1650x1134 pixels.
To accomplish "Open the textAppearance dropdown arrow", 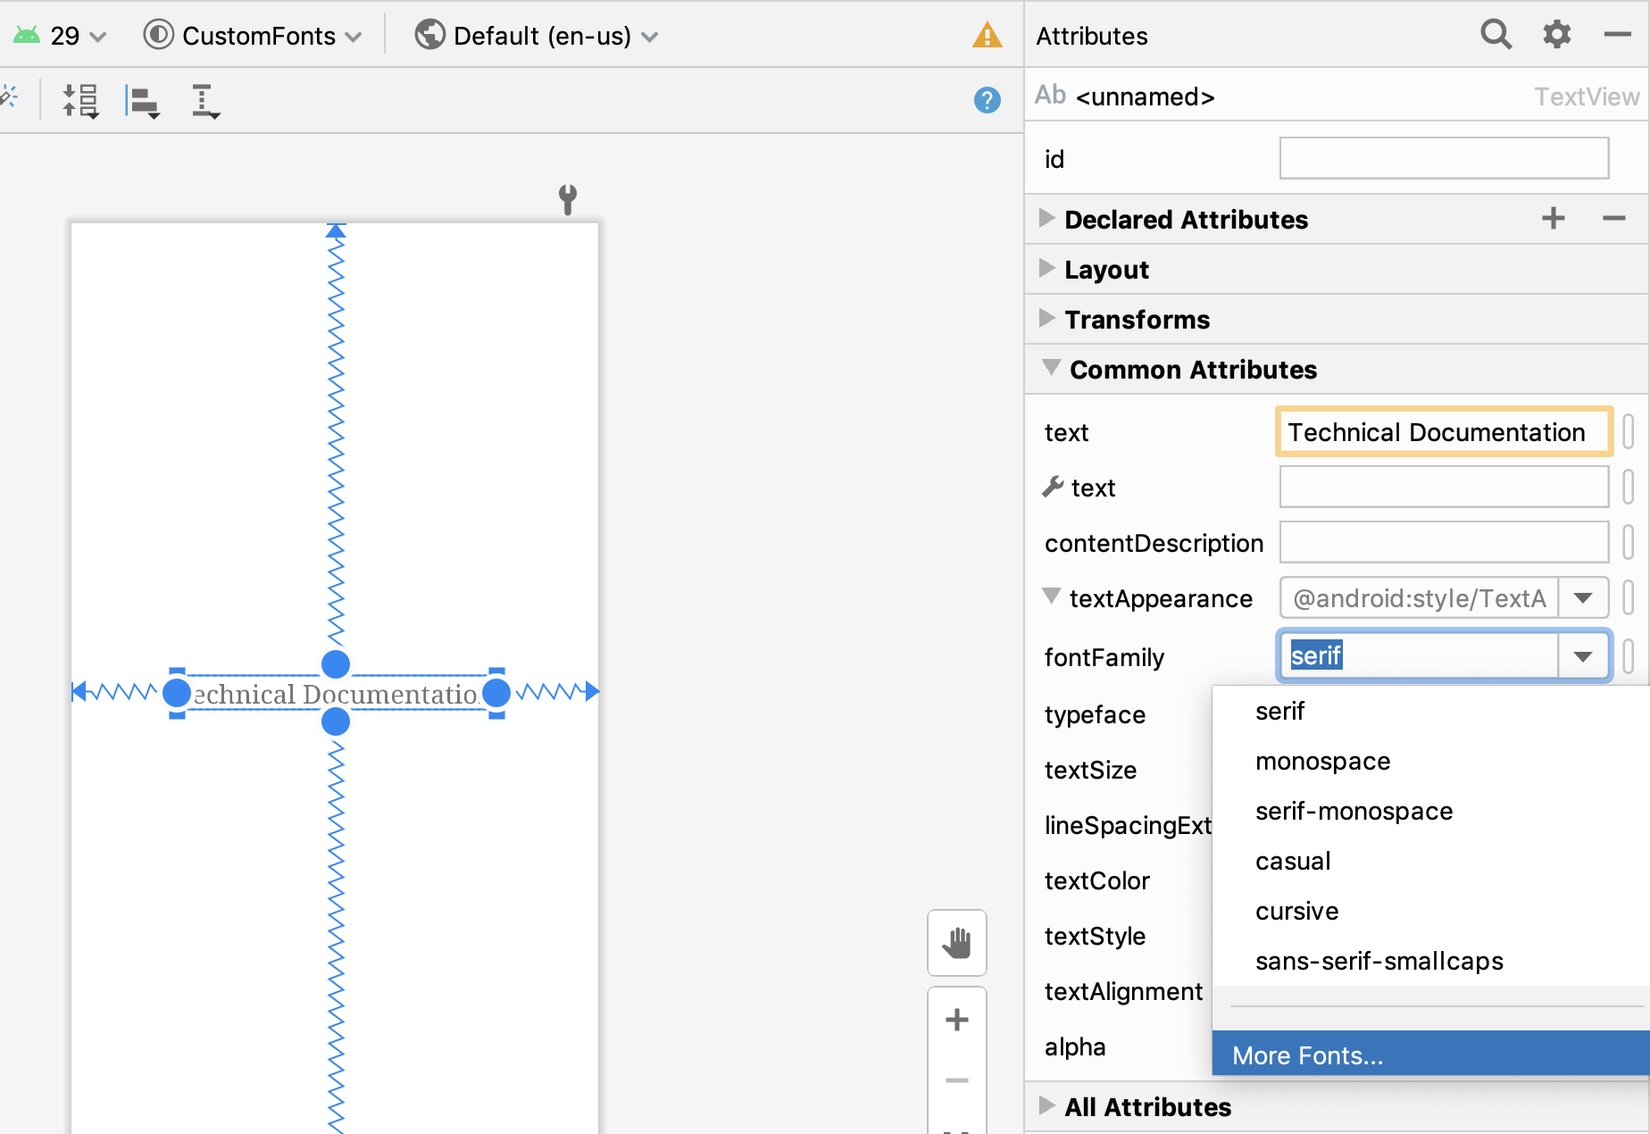I will coord(1582,598).
